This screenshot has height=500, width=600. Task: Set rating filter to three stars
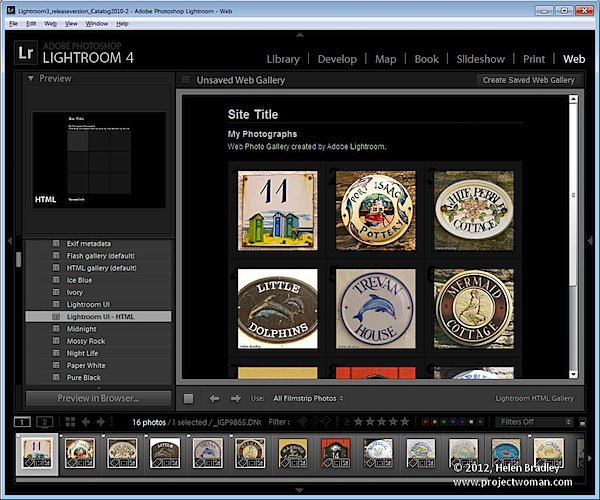click(x=382, y=422)
